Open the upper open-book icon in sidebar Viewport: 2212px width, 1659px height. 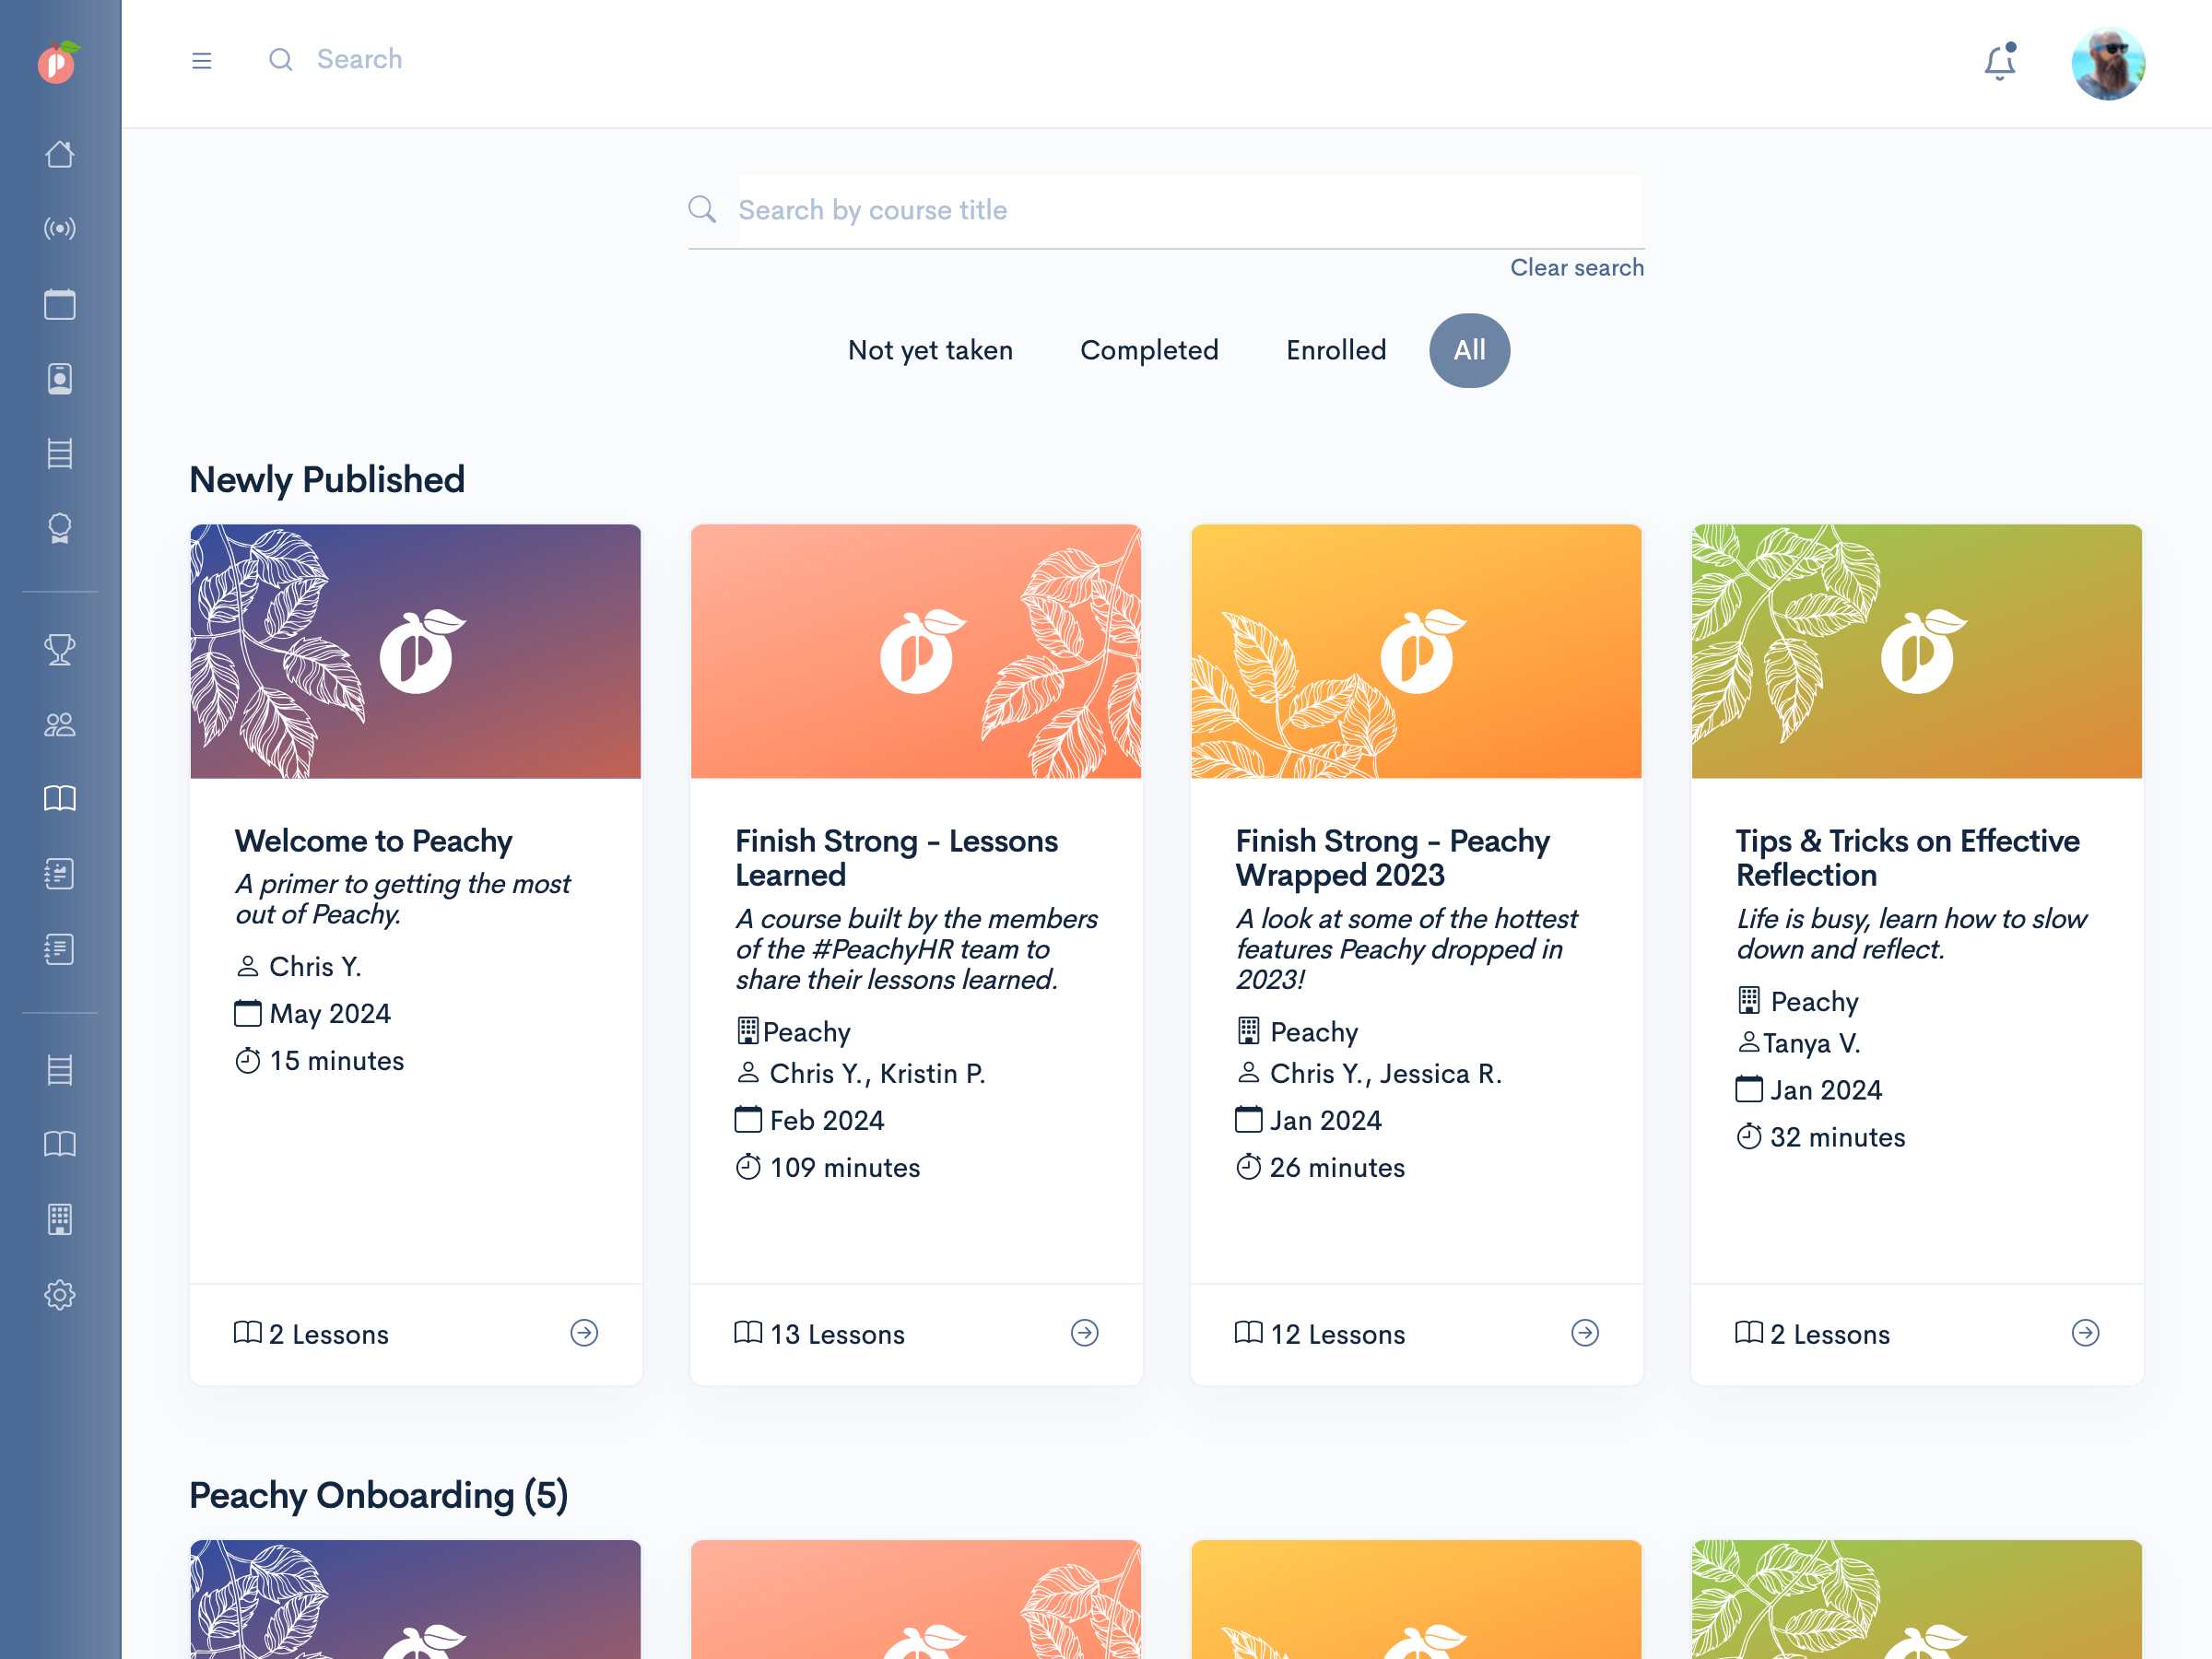click(x=60, y=798)
